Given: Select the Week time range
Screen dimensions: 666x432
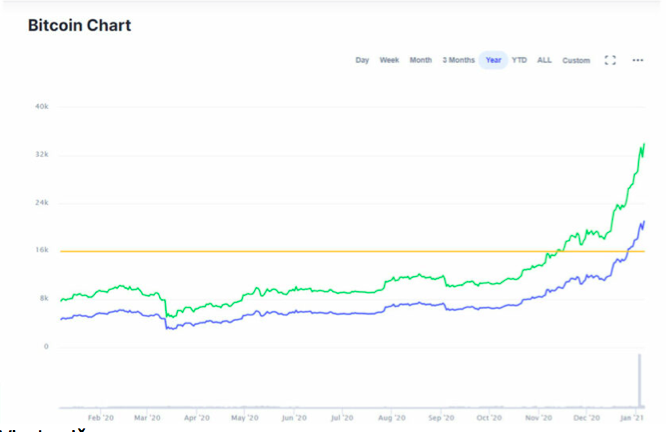Looking at the screenshot, I should coord(389,60).
